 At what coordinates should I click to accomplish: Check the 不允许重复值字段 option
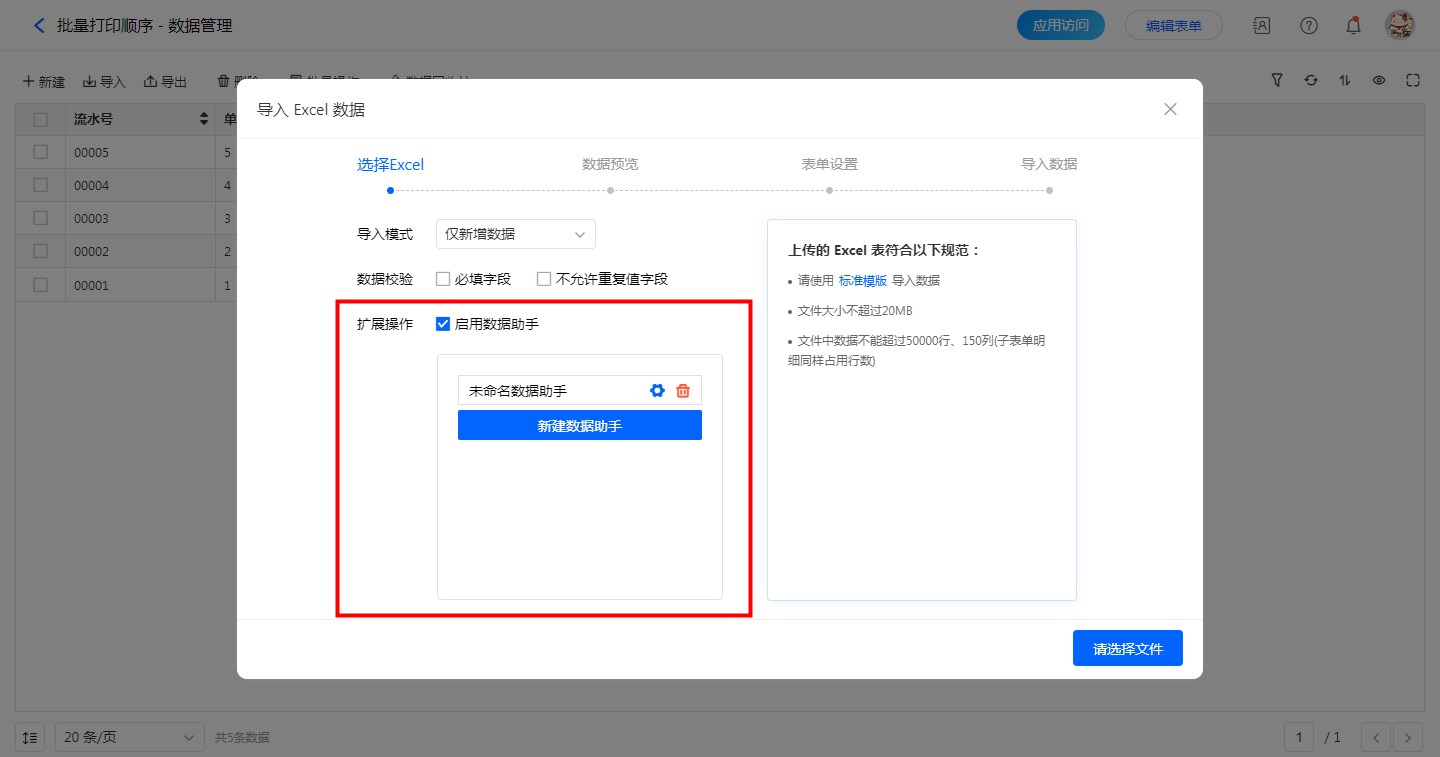[x=544, y=279]
